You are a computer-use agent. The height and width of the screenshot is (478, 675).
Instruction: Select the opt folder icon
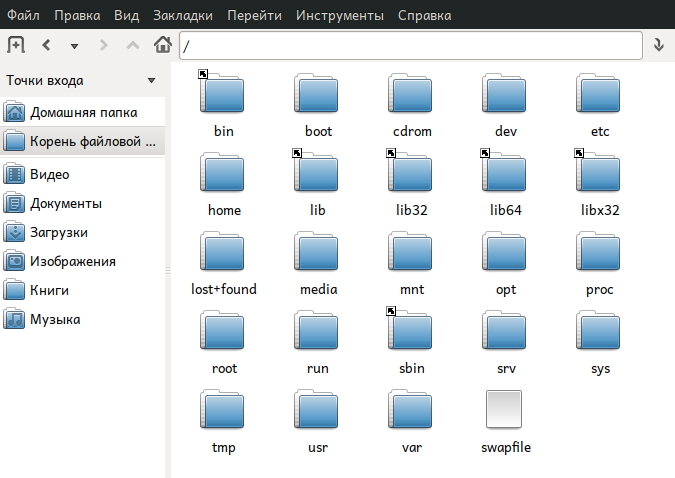505,251
